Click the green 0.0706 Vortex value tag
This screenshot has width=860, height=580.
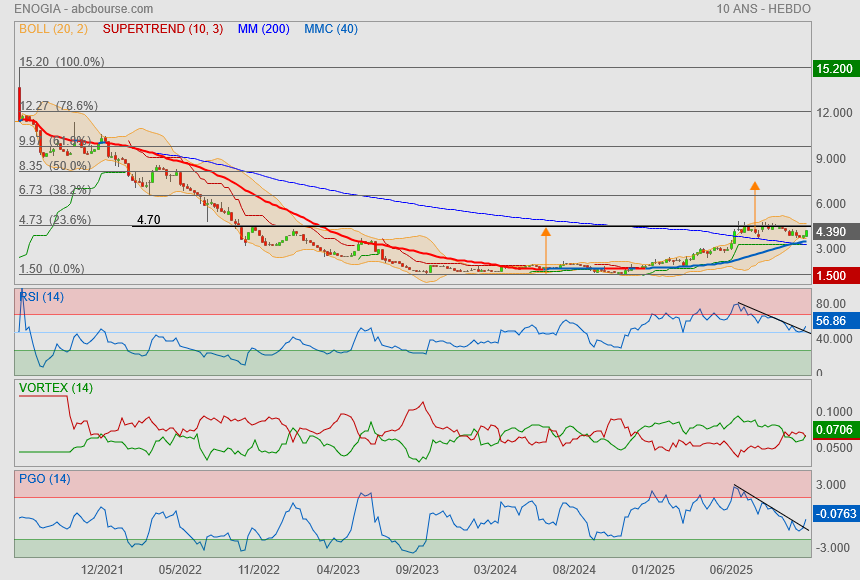point(833,430)
